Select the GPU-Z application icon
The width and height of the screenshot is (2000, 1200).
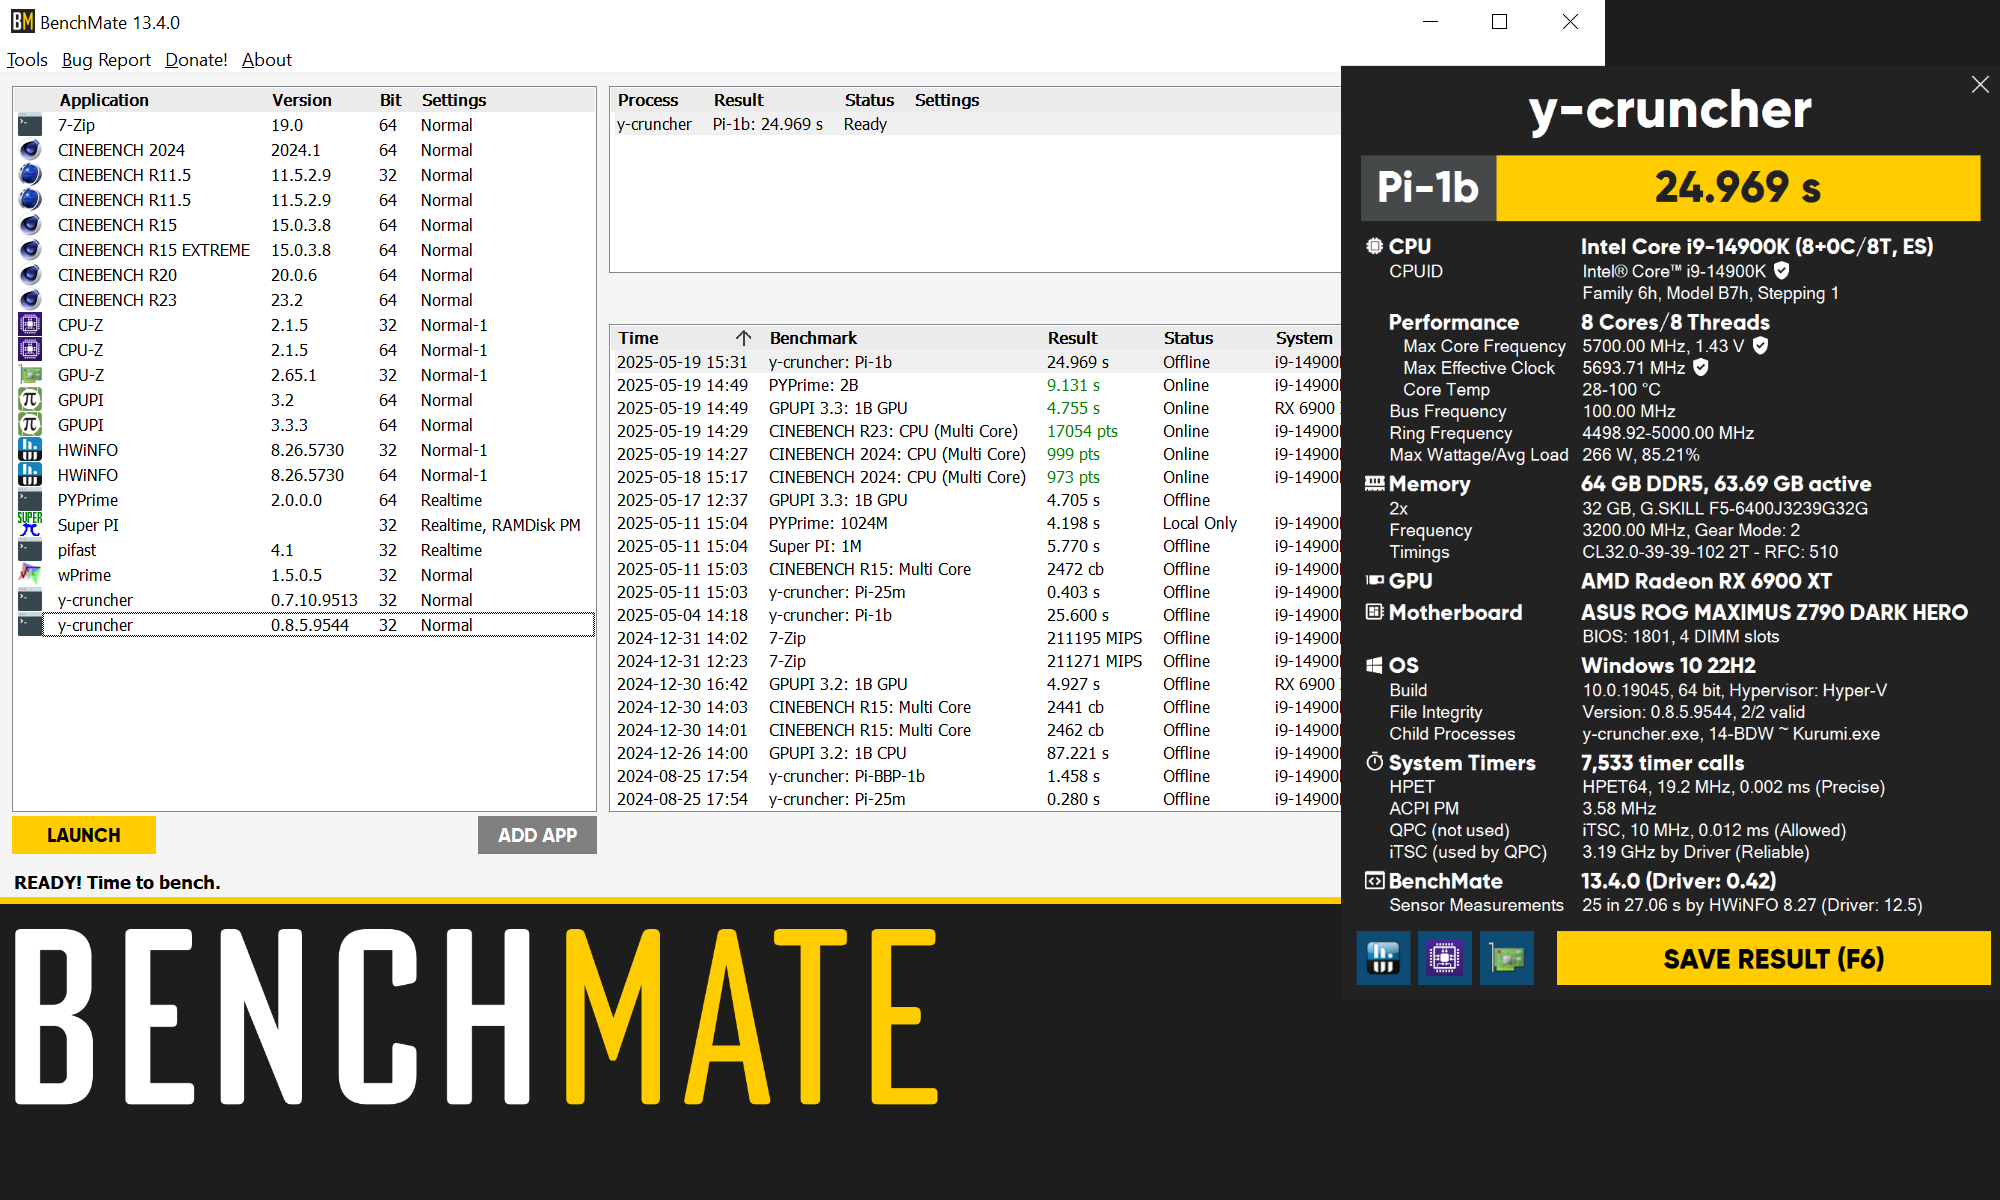coord(29,374)
